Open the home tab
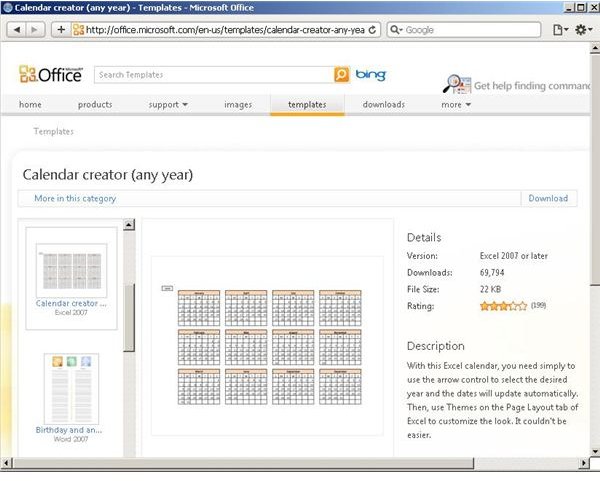 (x=30, y=104)
